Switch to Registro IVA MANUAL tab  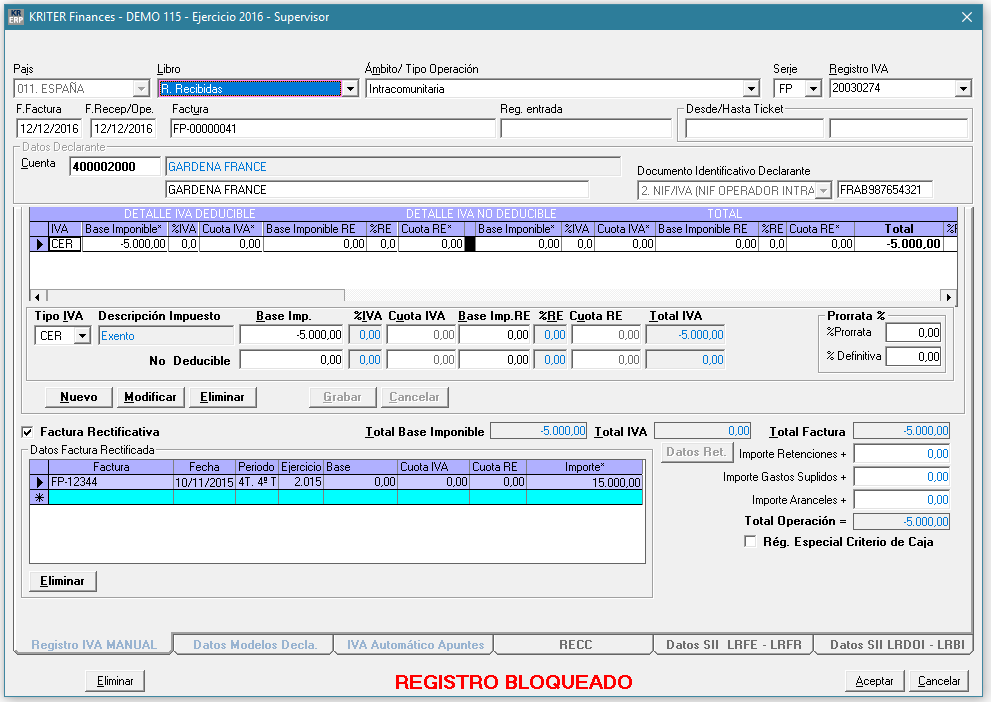(x=94, y=645)
